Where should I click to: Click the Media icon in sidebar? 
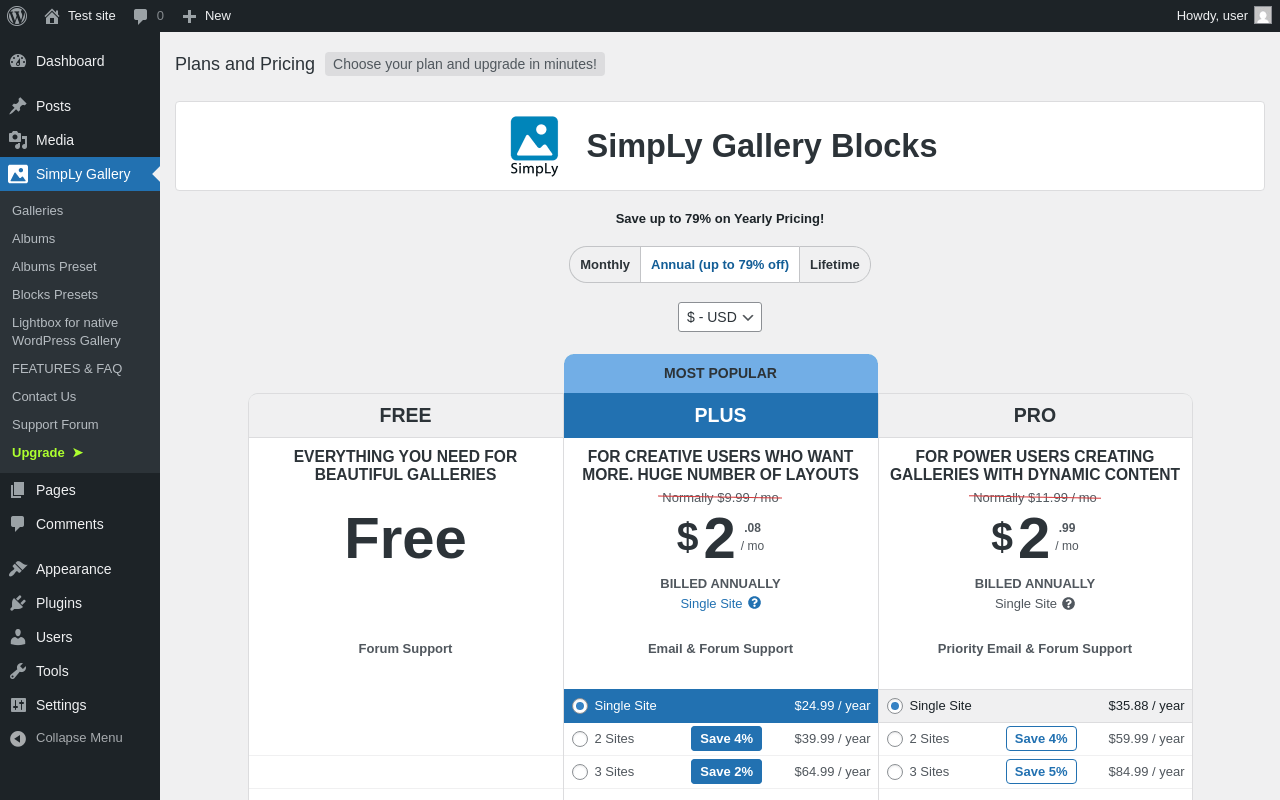point(18,140)
